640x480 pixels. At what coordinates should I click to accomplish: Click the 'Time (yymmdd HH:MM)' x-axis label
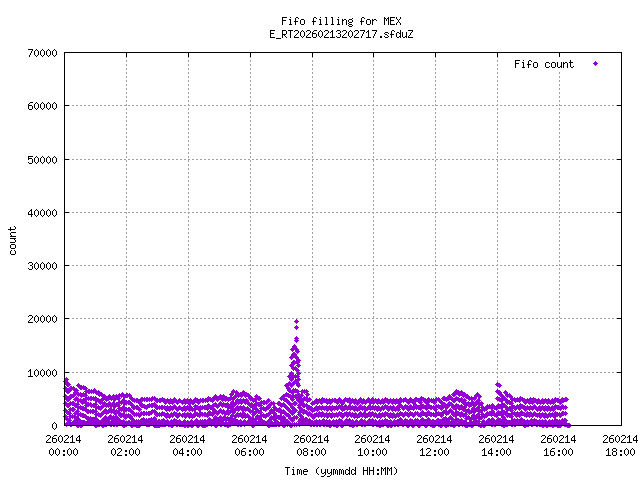coord(342,470)
